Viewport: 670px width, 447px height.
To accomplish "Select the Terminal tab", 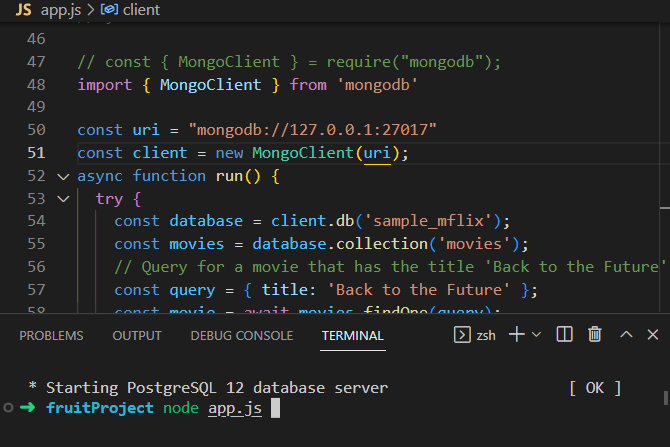I will 352,336.
